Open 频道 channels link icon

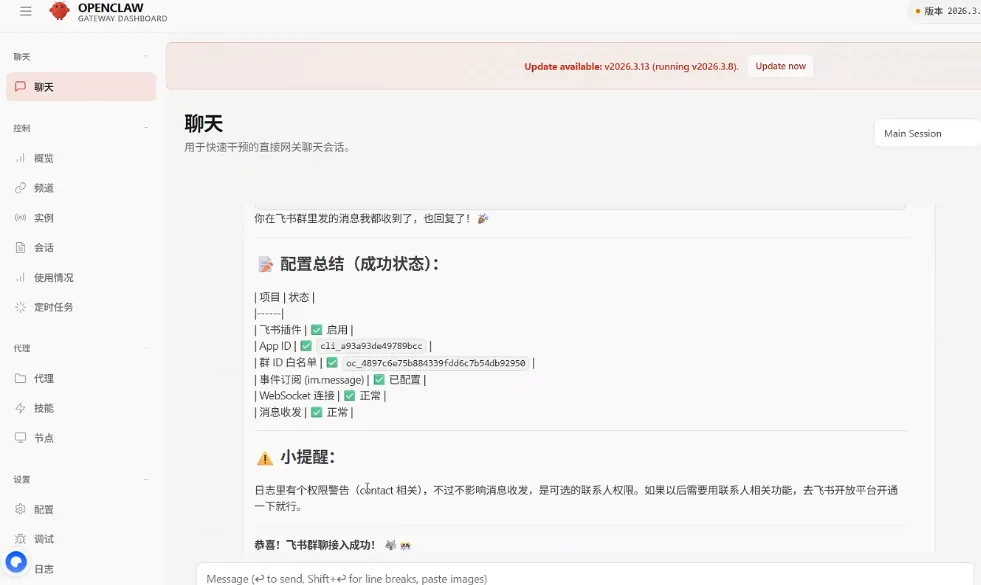(x=20, y=188)
